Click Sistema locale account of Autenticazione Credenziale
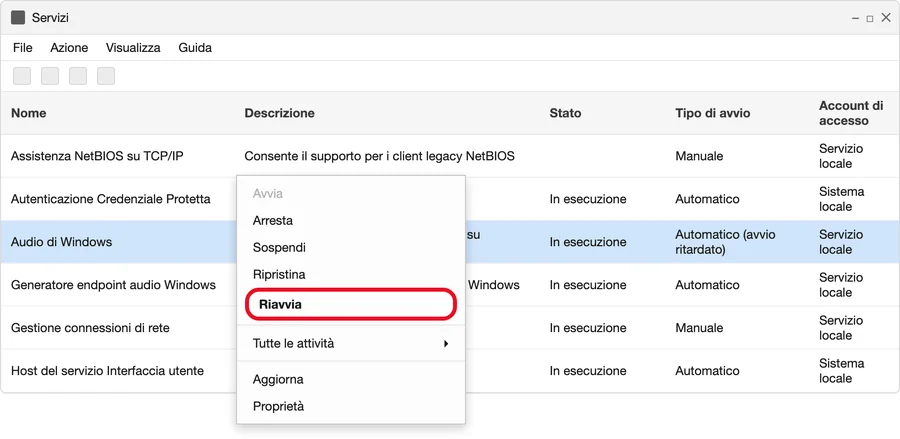 pos(841,199)
